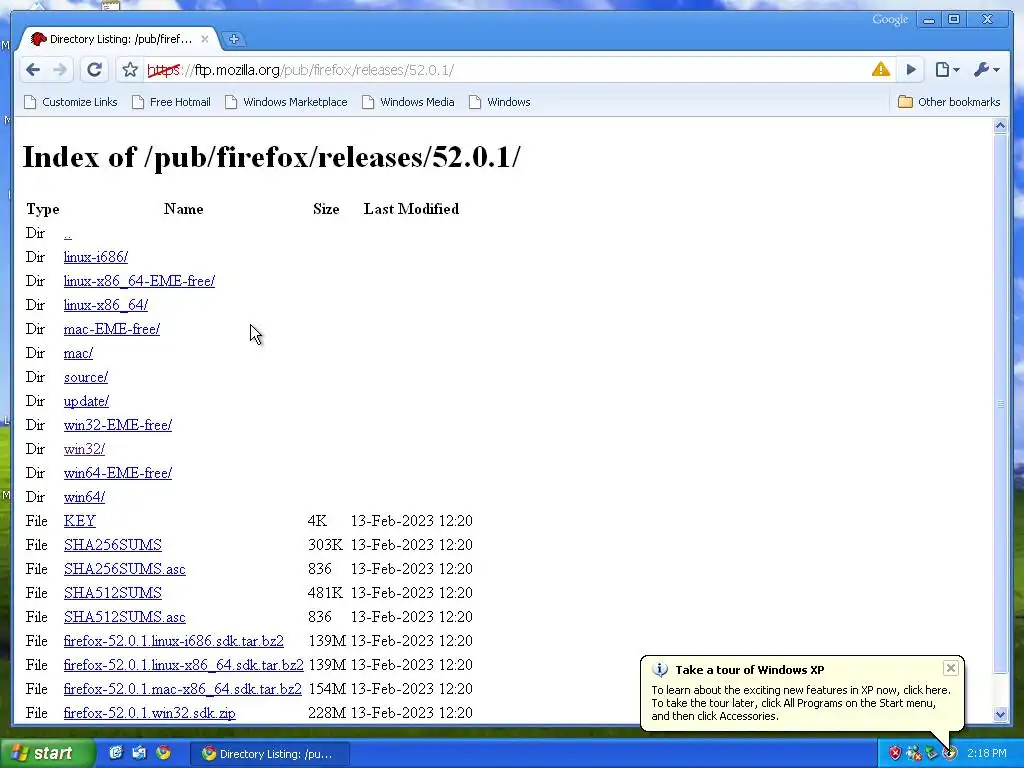The image size is (1024, 768).
Task: Open the SHA256SUMS.asc file link
Action: [x=125, y=569]
